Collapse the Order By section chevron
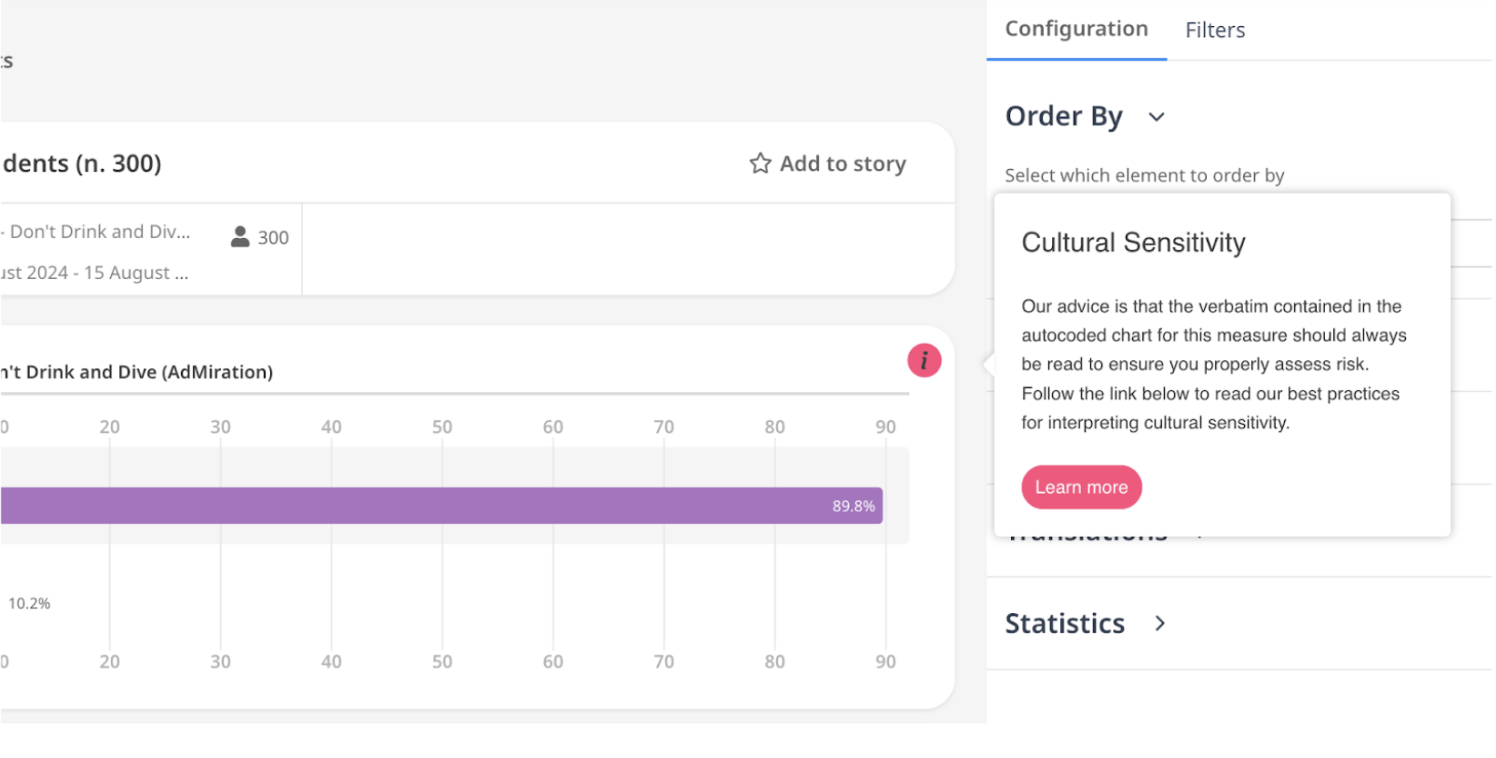 (1156, 117)
